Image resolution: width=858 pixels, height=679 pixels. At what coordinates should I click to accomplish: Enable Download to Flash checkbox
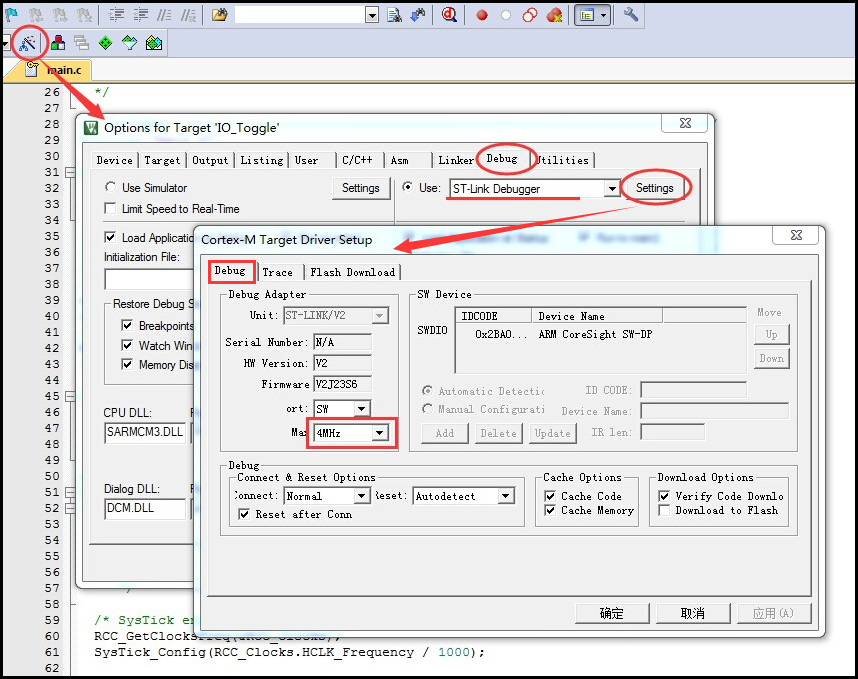[664, 510]
